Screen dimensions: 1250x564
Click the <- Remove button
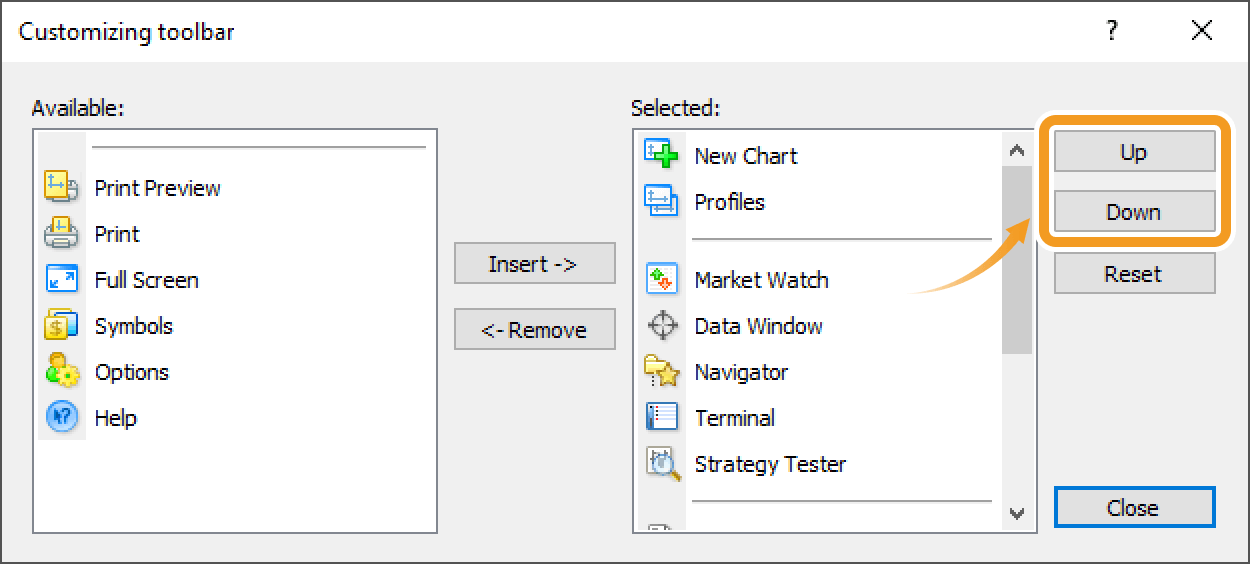(534, 330)
